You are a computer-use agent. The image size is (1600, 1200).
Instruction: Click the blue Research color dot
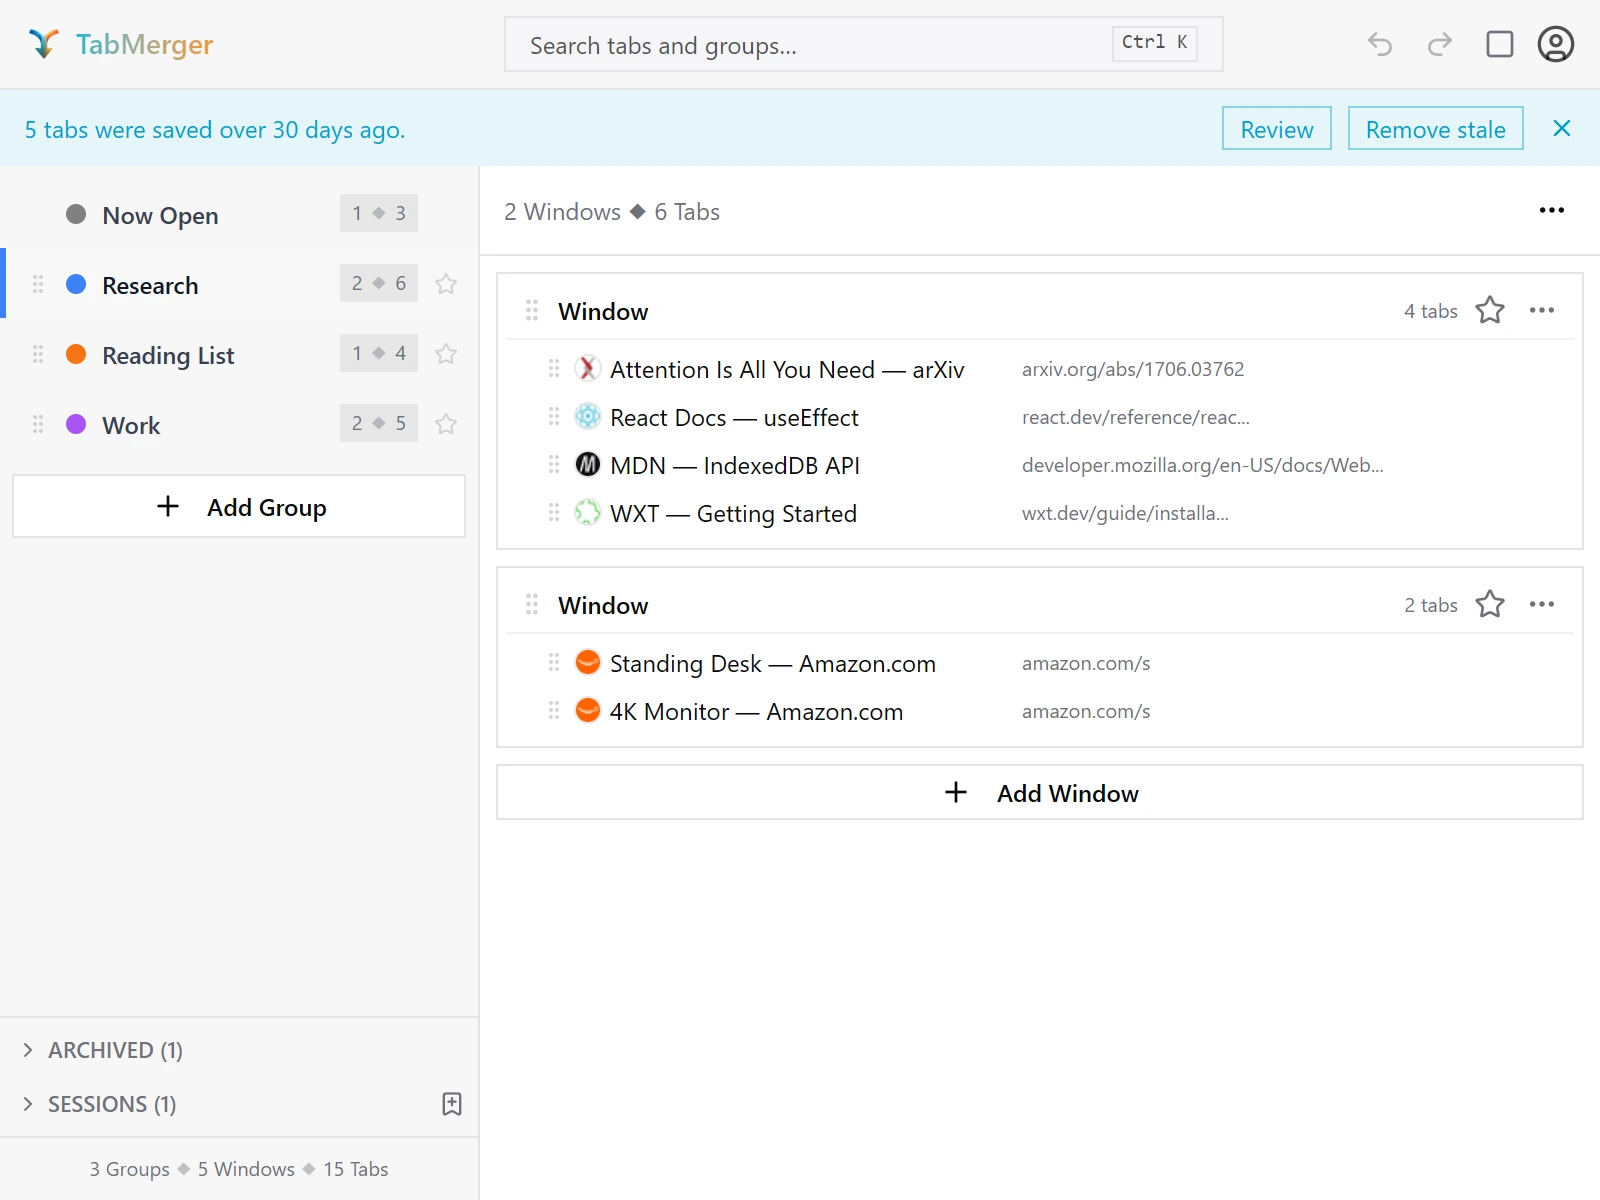[x=76, y=284]
